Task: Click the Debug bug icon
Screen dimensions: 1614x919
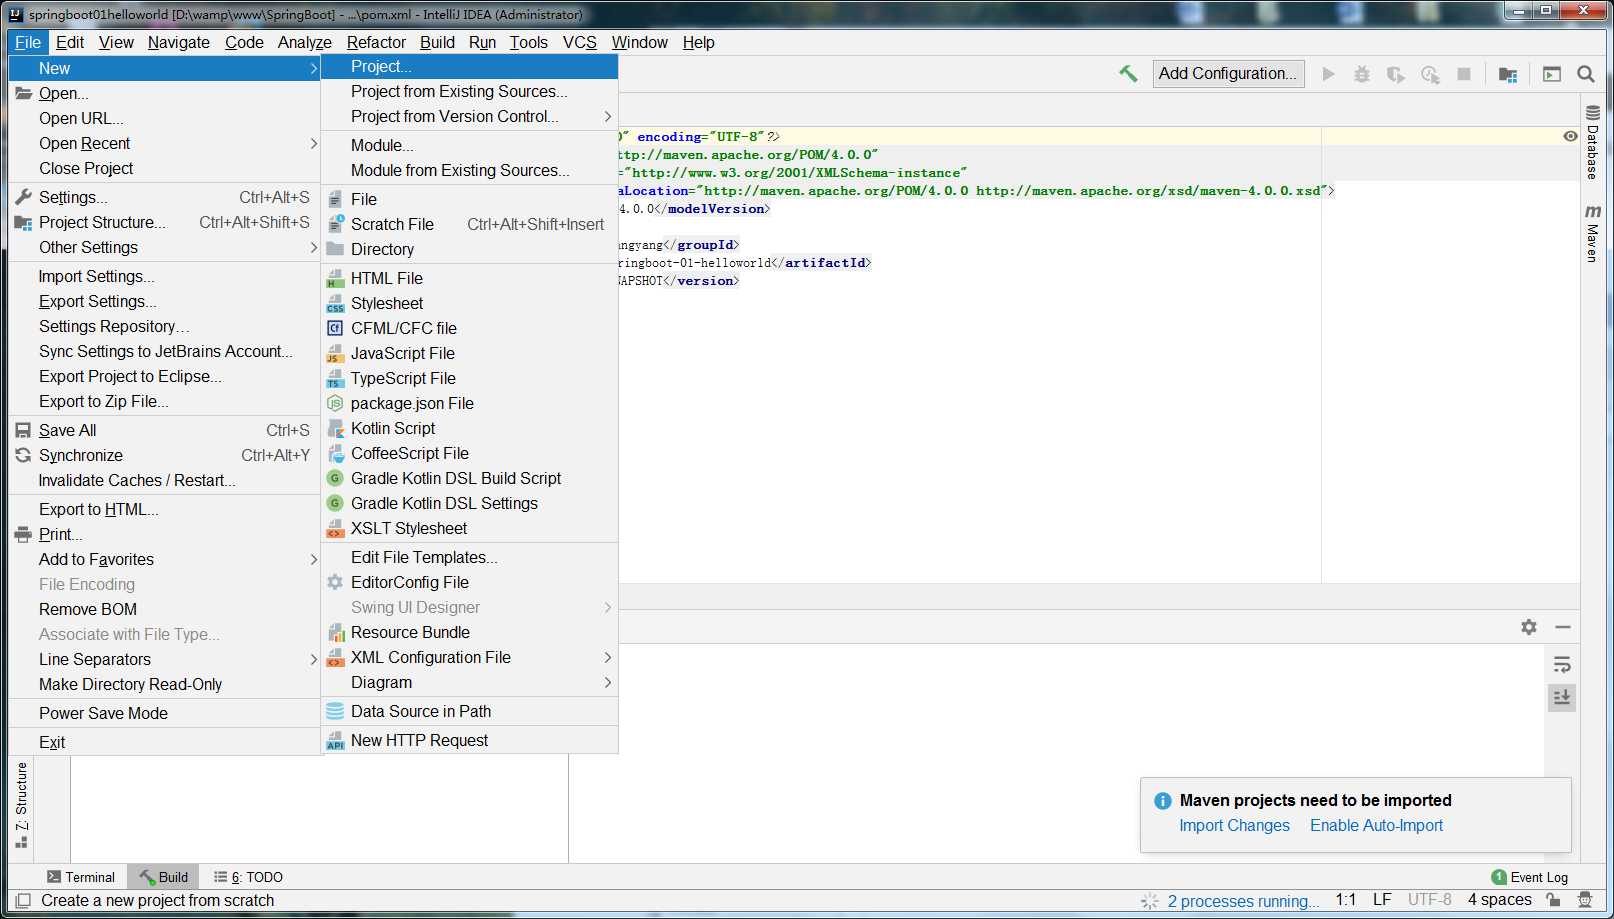Action: (1362, 74)
